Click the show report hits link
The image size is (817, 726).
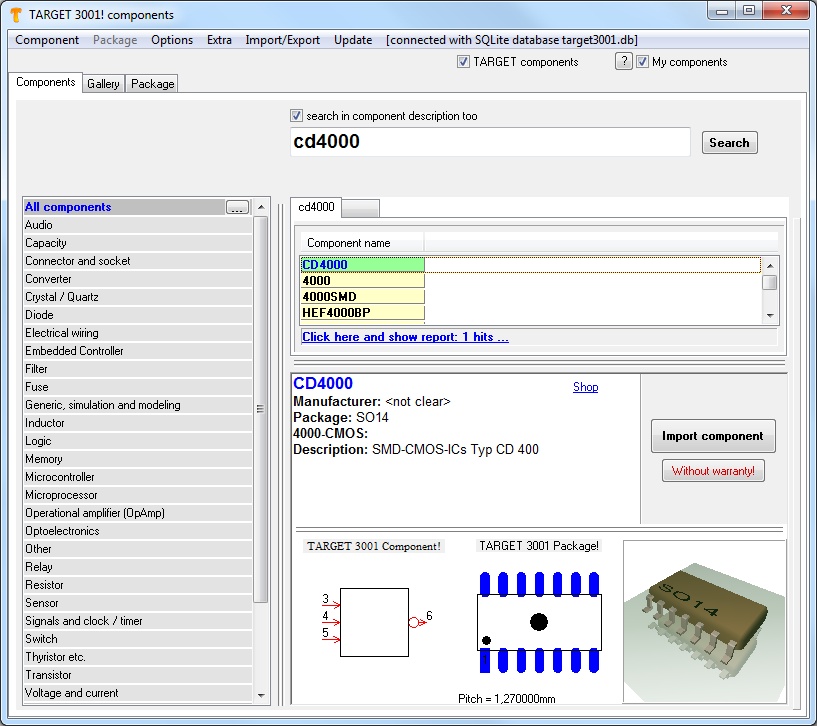click(x=405, y=337)
